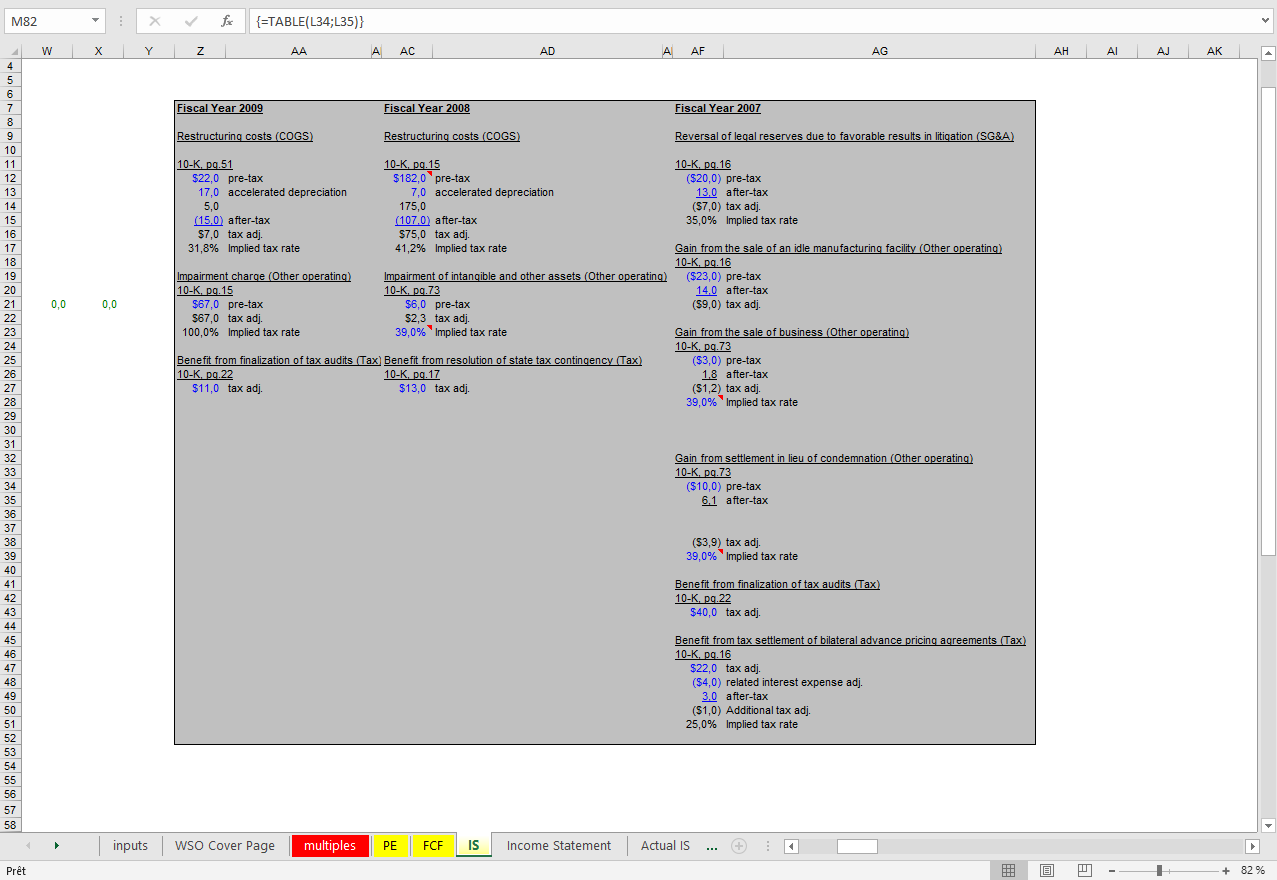
Task: Open the Actual IS sheet tab
Action: click(665, 846)
